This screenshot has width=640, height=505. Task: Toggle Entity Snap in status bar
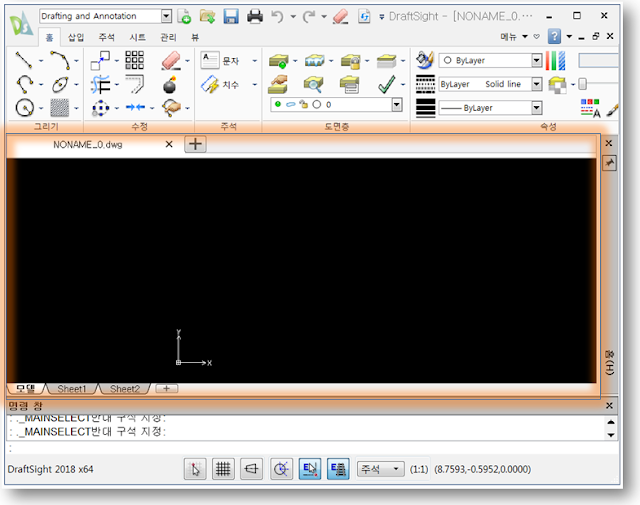coord(310,469)
